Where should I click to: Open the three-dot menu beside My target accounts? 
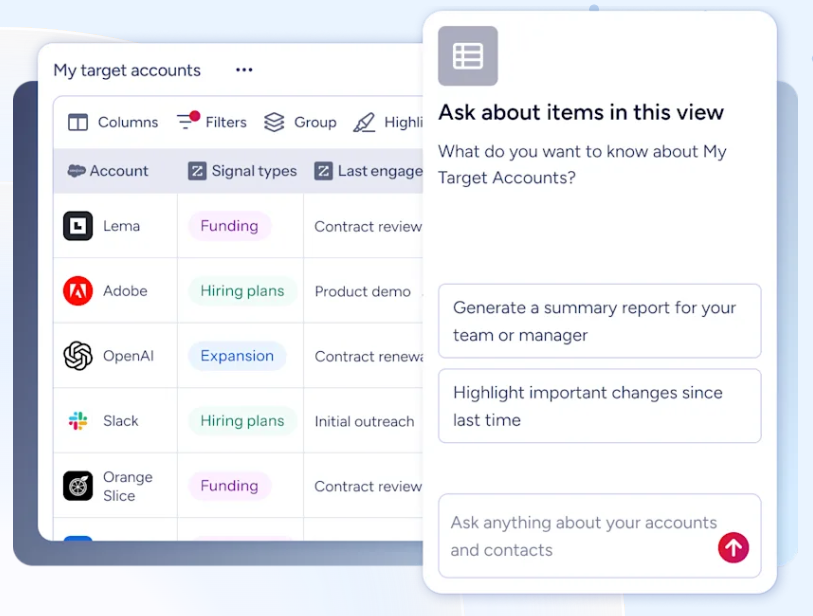(244, 69)
